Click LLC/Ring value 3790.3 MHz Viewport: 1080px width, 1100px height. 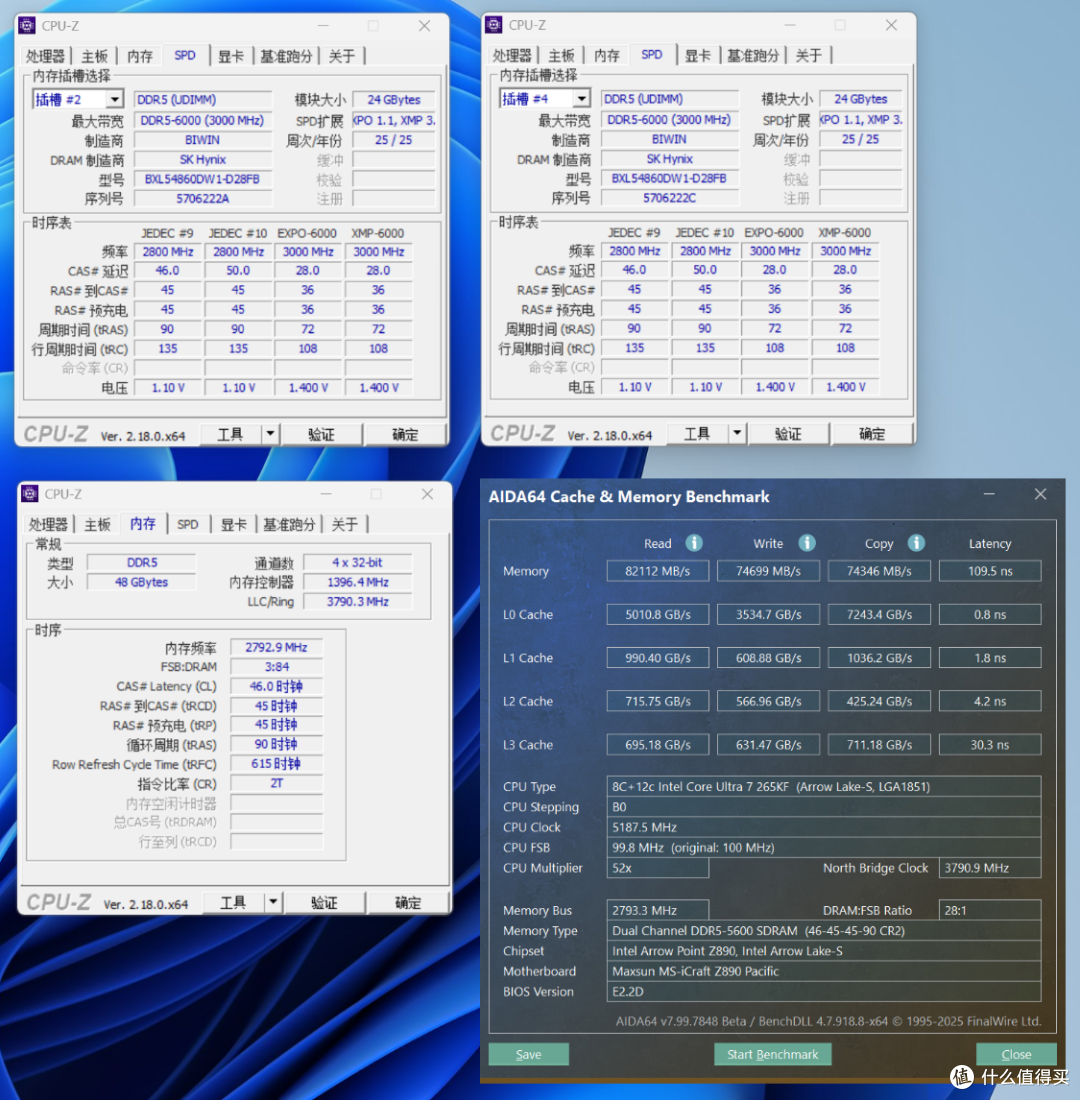click(x=358, y=602)
